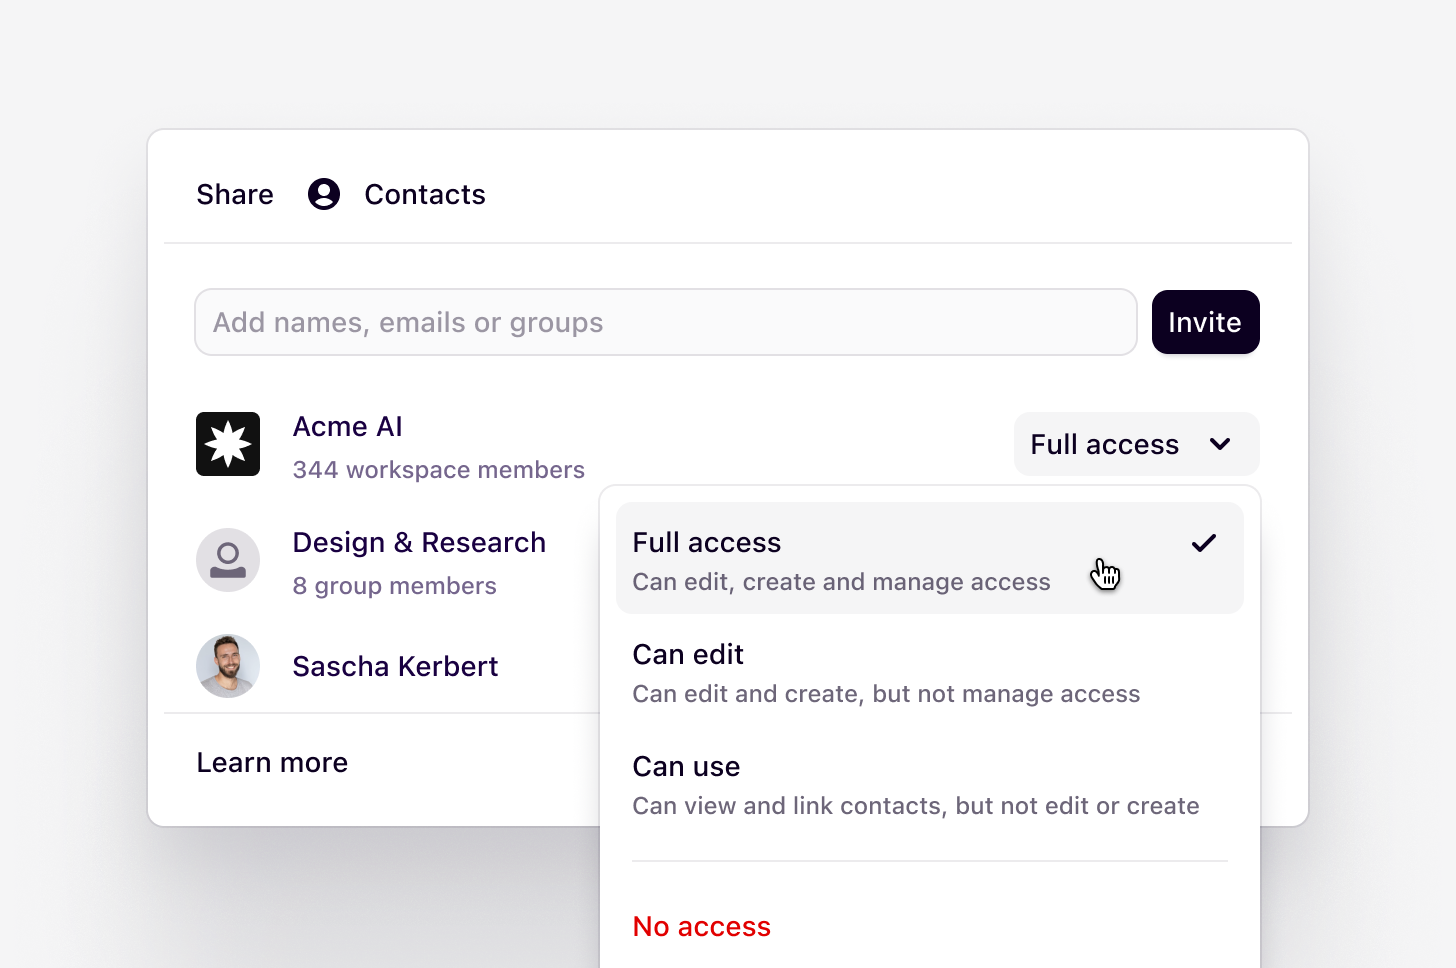Click the checkmark beside Full access option

[x=1204, y=543]
